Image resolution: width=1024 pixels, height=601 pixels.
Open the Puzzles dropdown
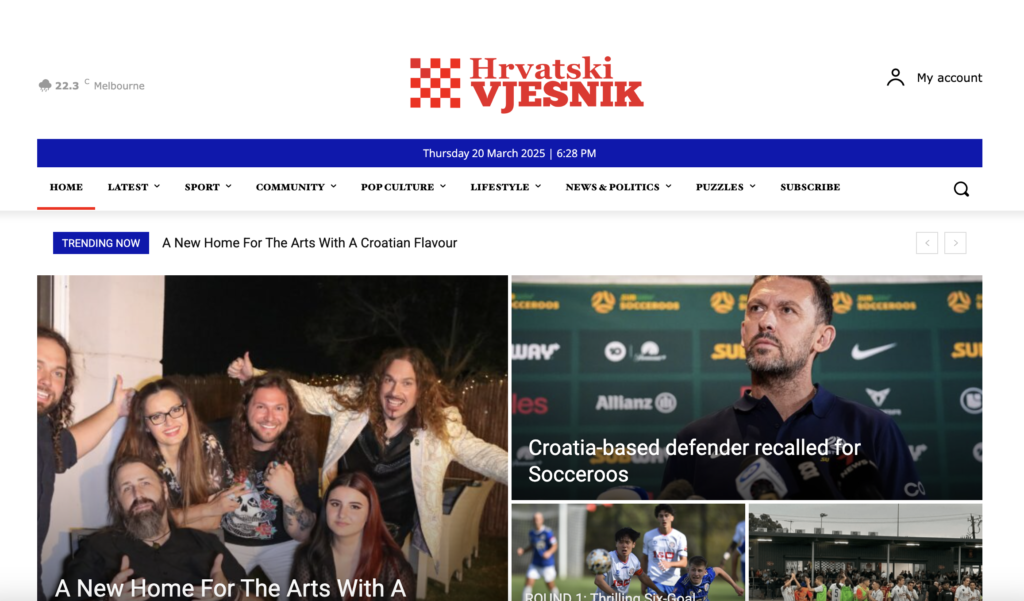click(x=726, y=187)
